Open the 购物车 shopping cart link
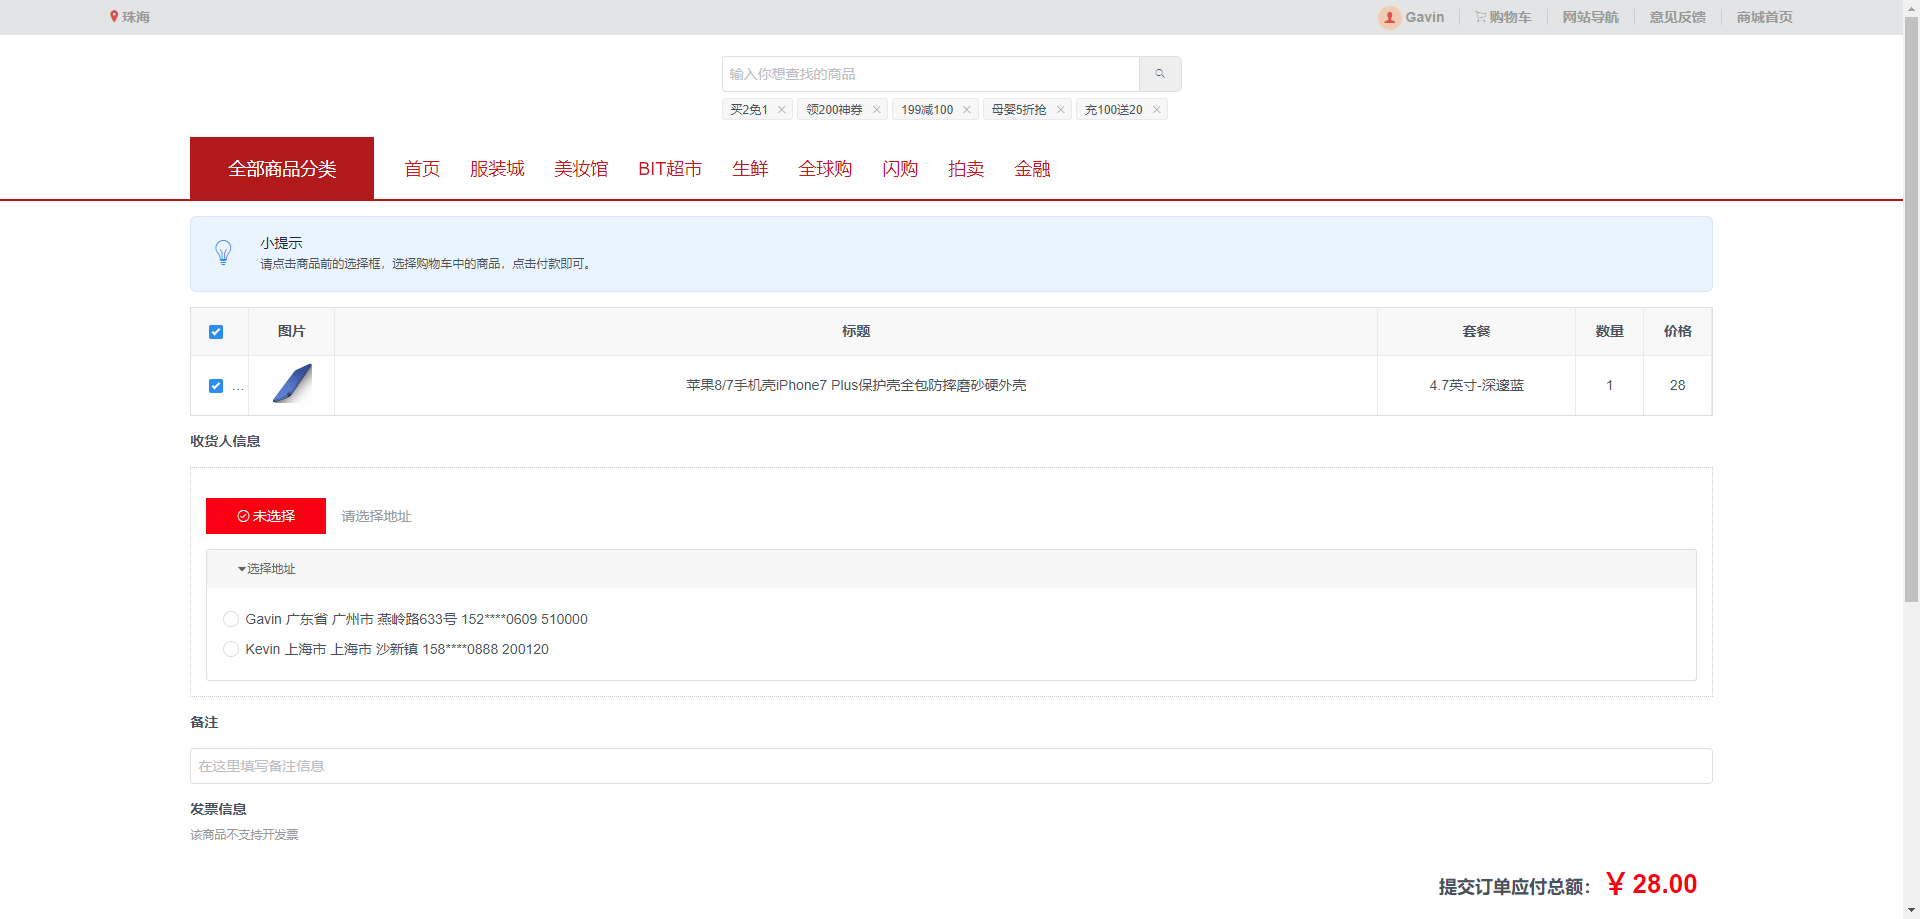 point(1503,17)
